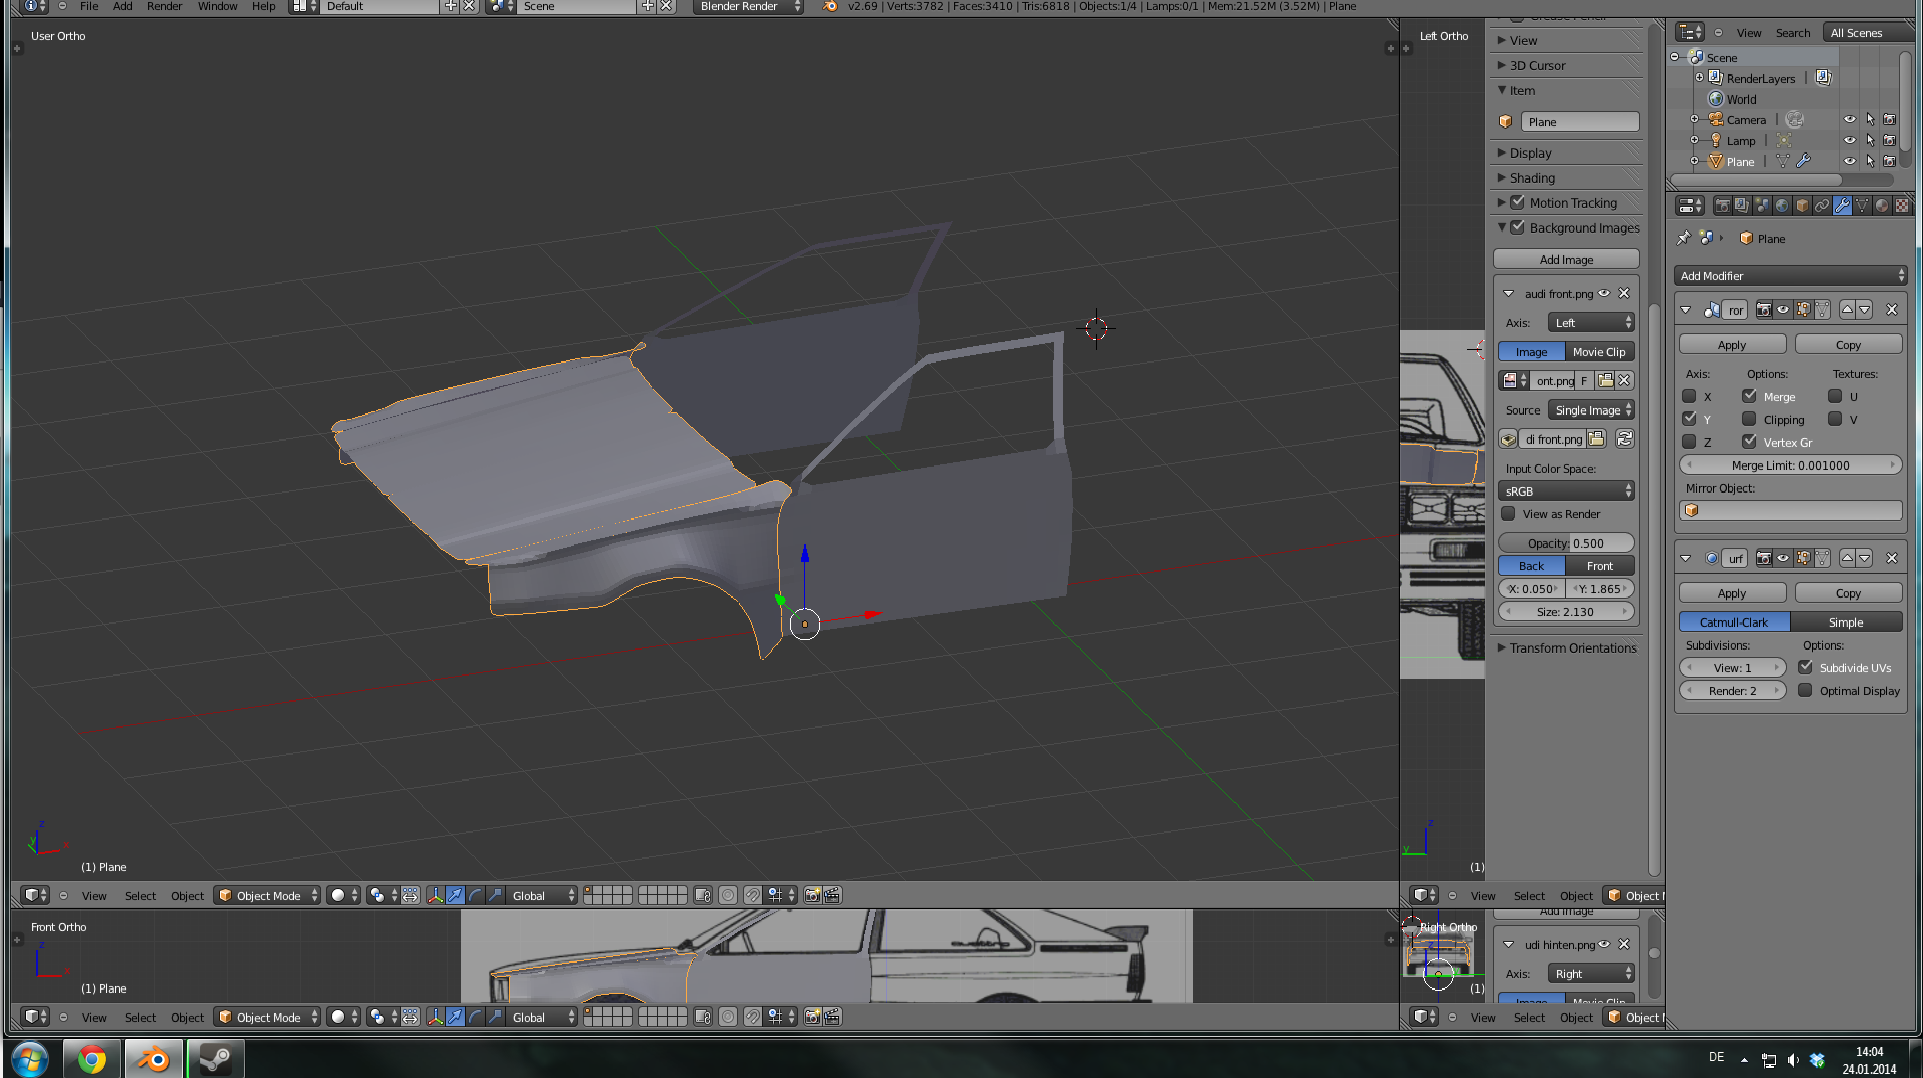
Task: Open the File menu
Action: coord(89,6)
